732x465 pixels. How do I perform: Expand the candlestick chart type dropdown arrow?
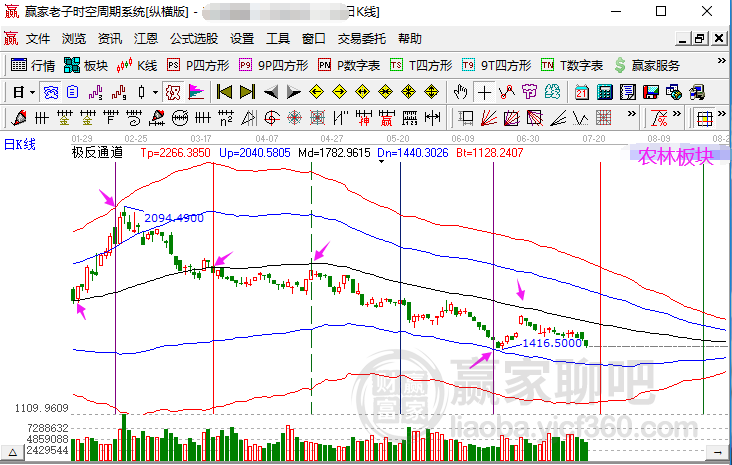155,92
